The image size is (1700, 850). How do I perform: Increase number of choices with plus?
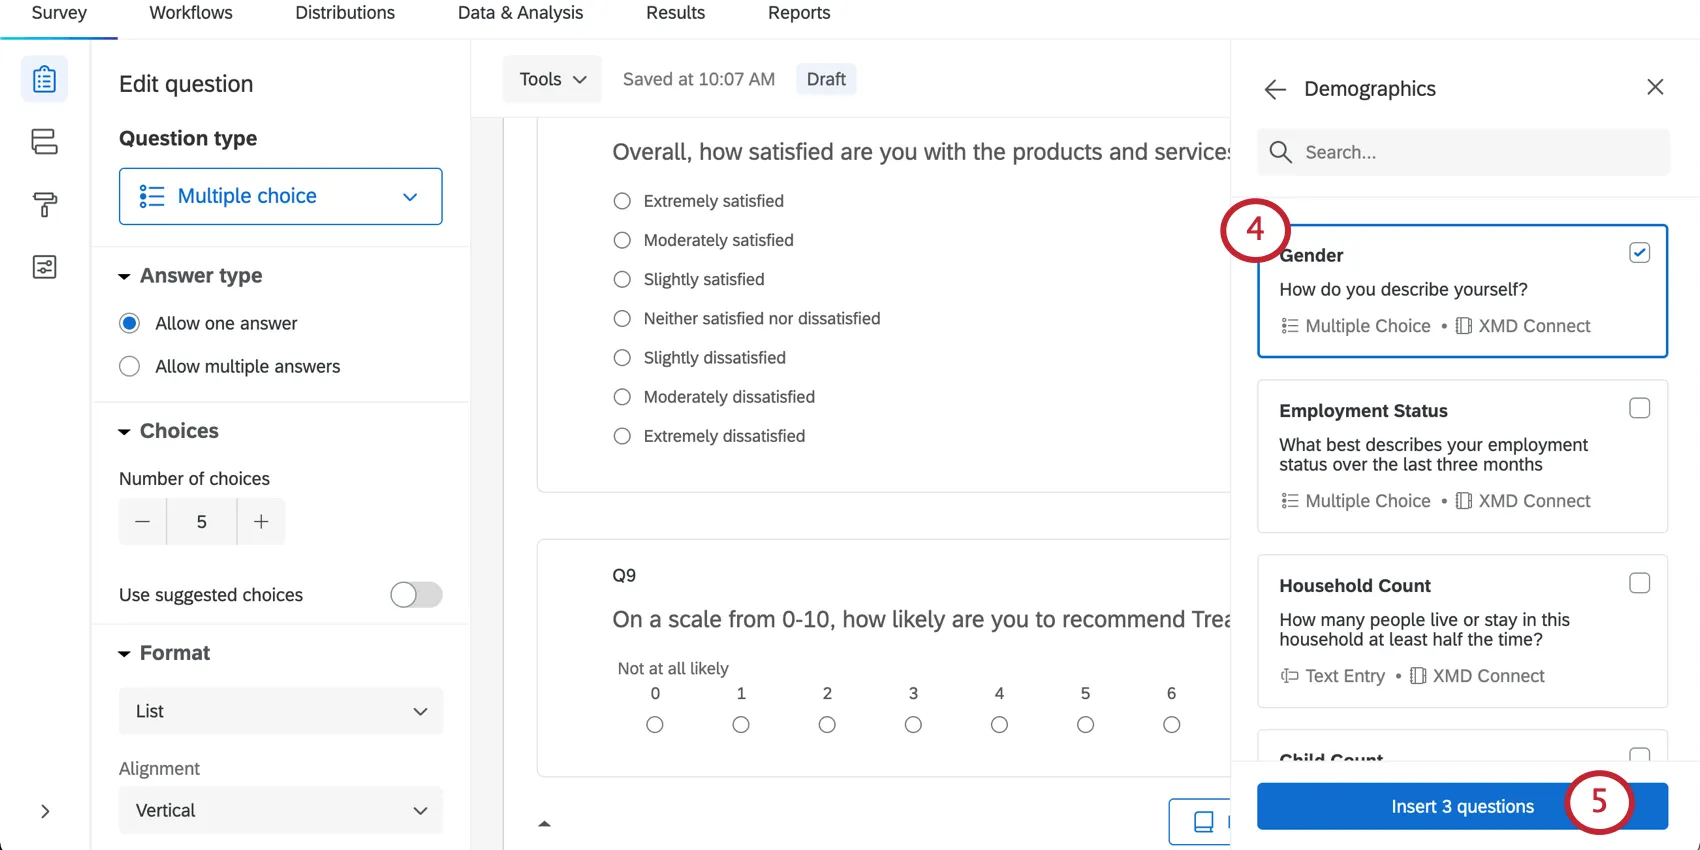click(x=261, y=522)
